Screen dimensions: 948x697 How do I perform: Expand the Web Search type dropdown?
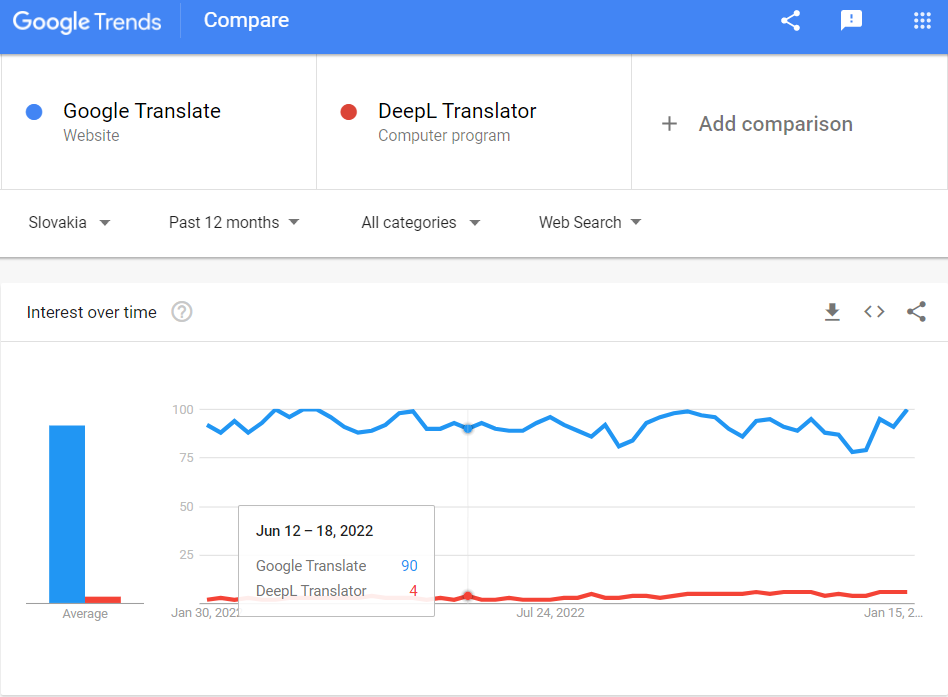point(590,222)
